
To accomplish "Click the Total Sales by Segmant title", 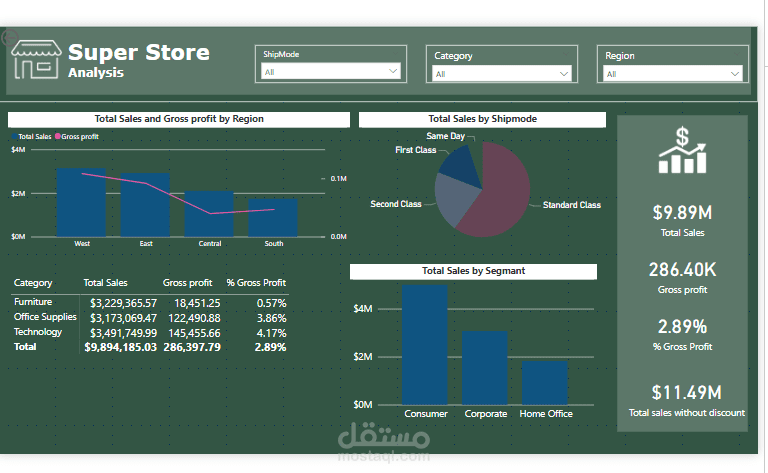I will (474, 271).
